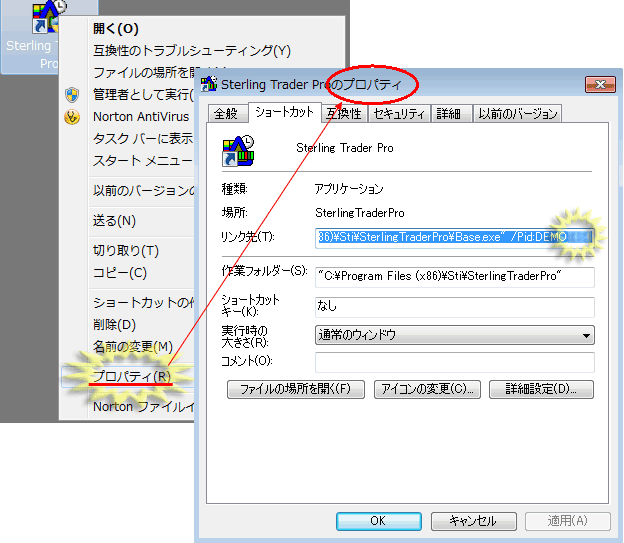Select スタート メニュー menu entry
624x543 pixels.
click(x=143, y=161)
